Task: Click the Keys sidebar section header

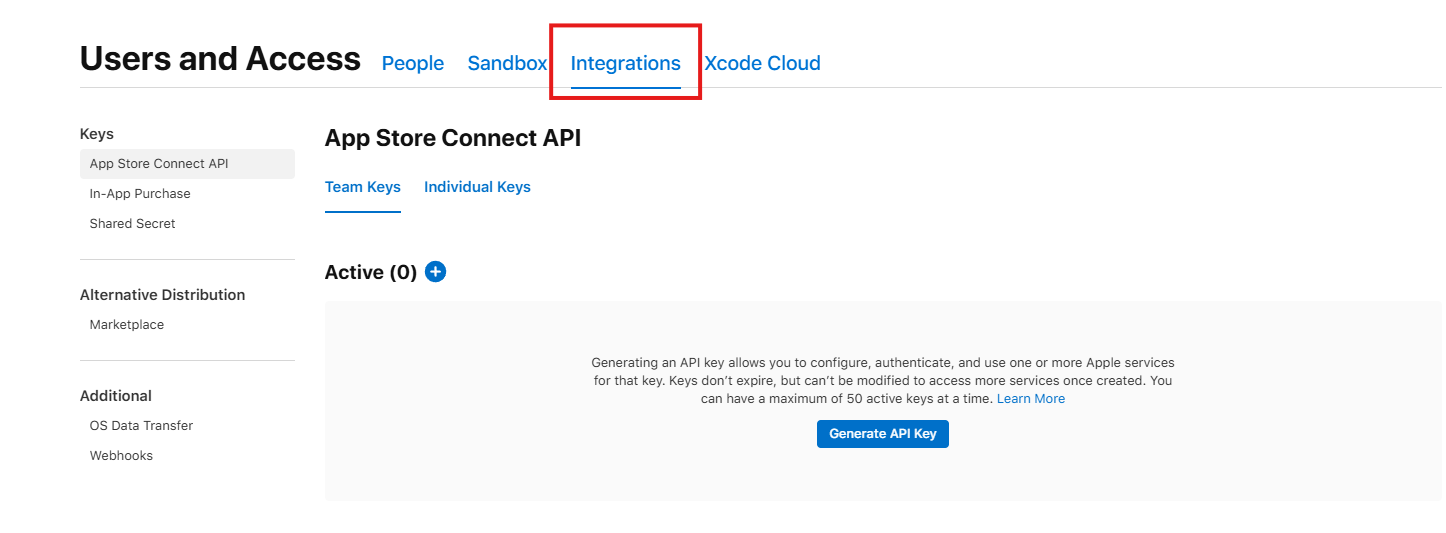Action: [97, 134]
